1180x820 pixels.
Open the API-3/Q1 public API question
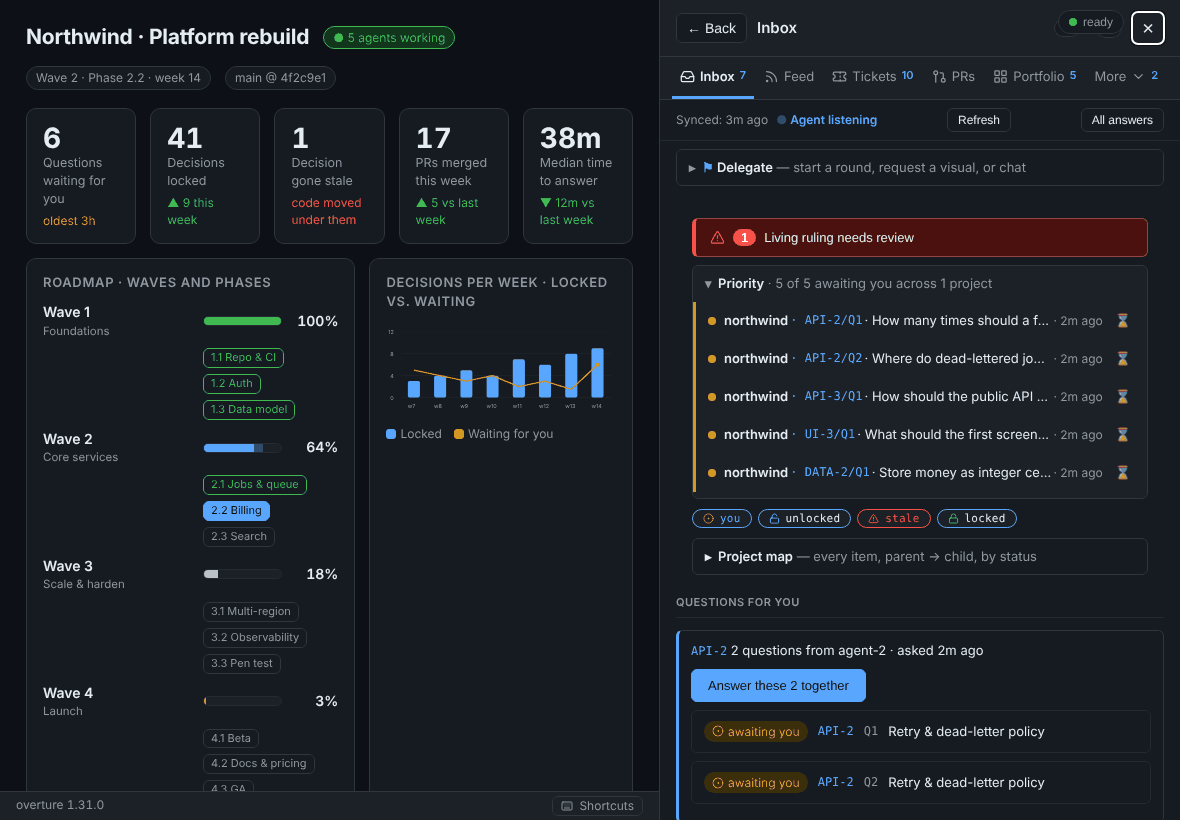920,396
